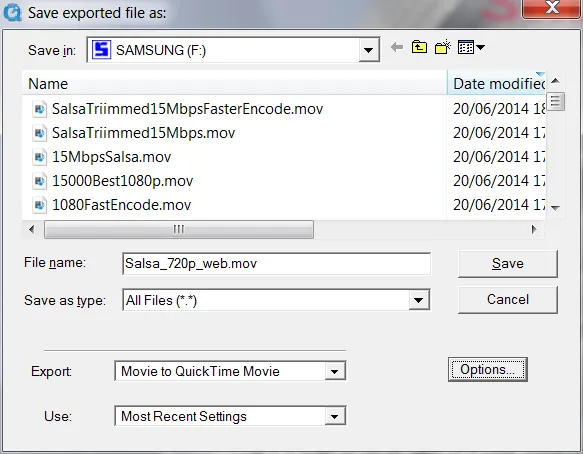Click the Save button

(x=508, y=264)
